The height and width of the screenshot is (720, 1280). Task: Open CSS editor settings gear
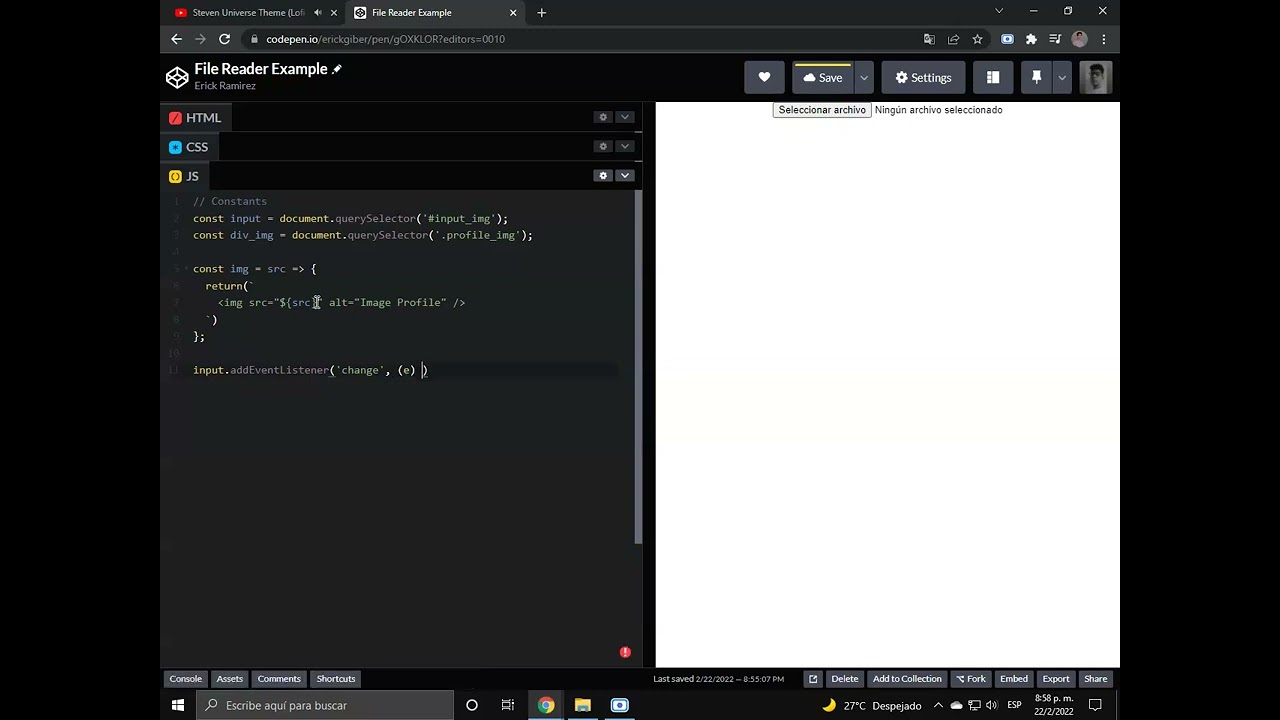(602, 146)
